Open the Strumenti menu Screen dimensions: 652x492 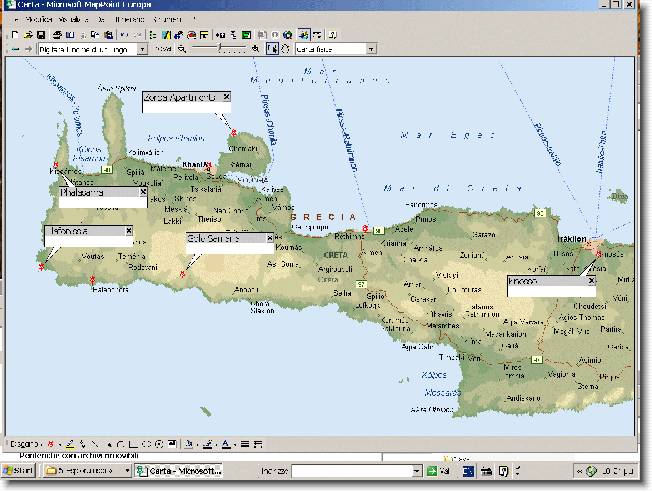[x=167, y=20]
